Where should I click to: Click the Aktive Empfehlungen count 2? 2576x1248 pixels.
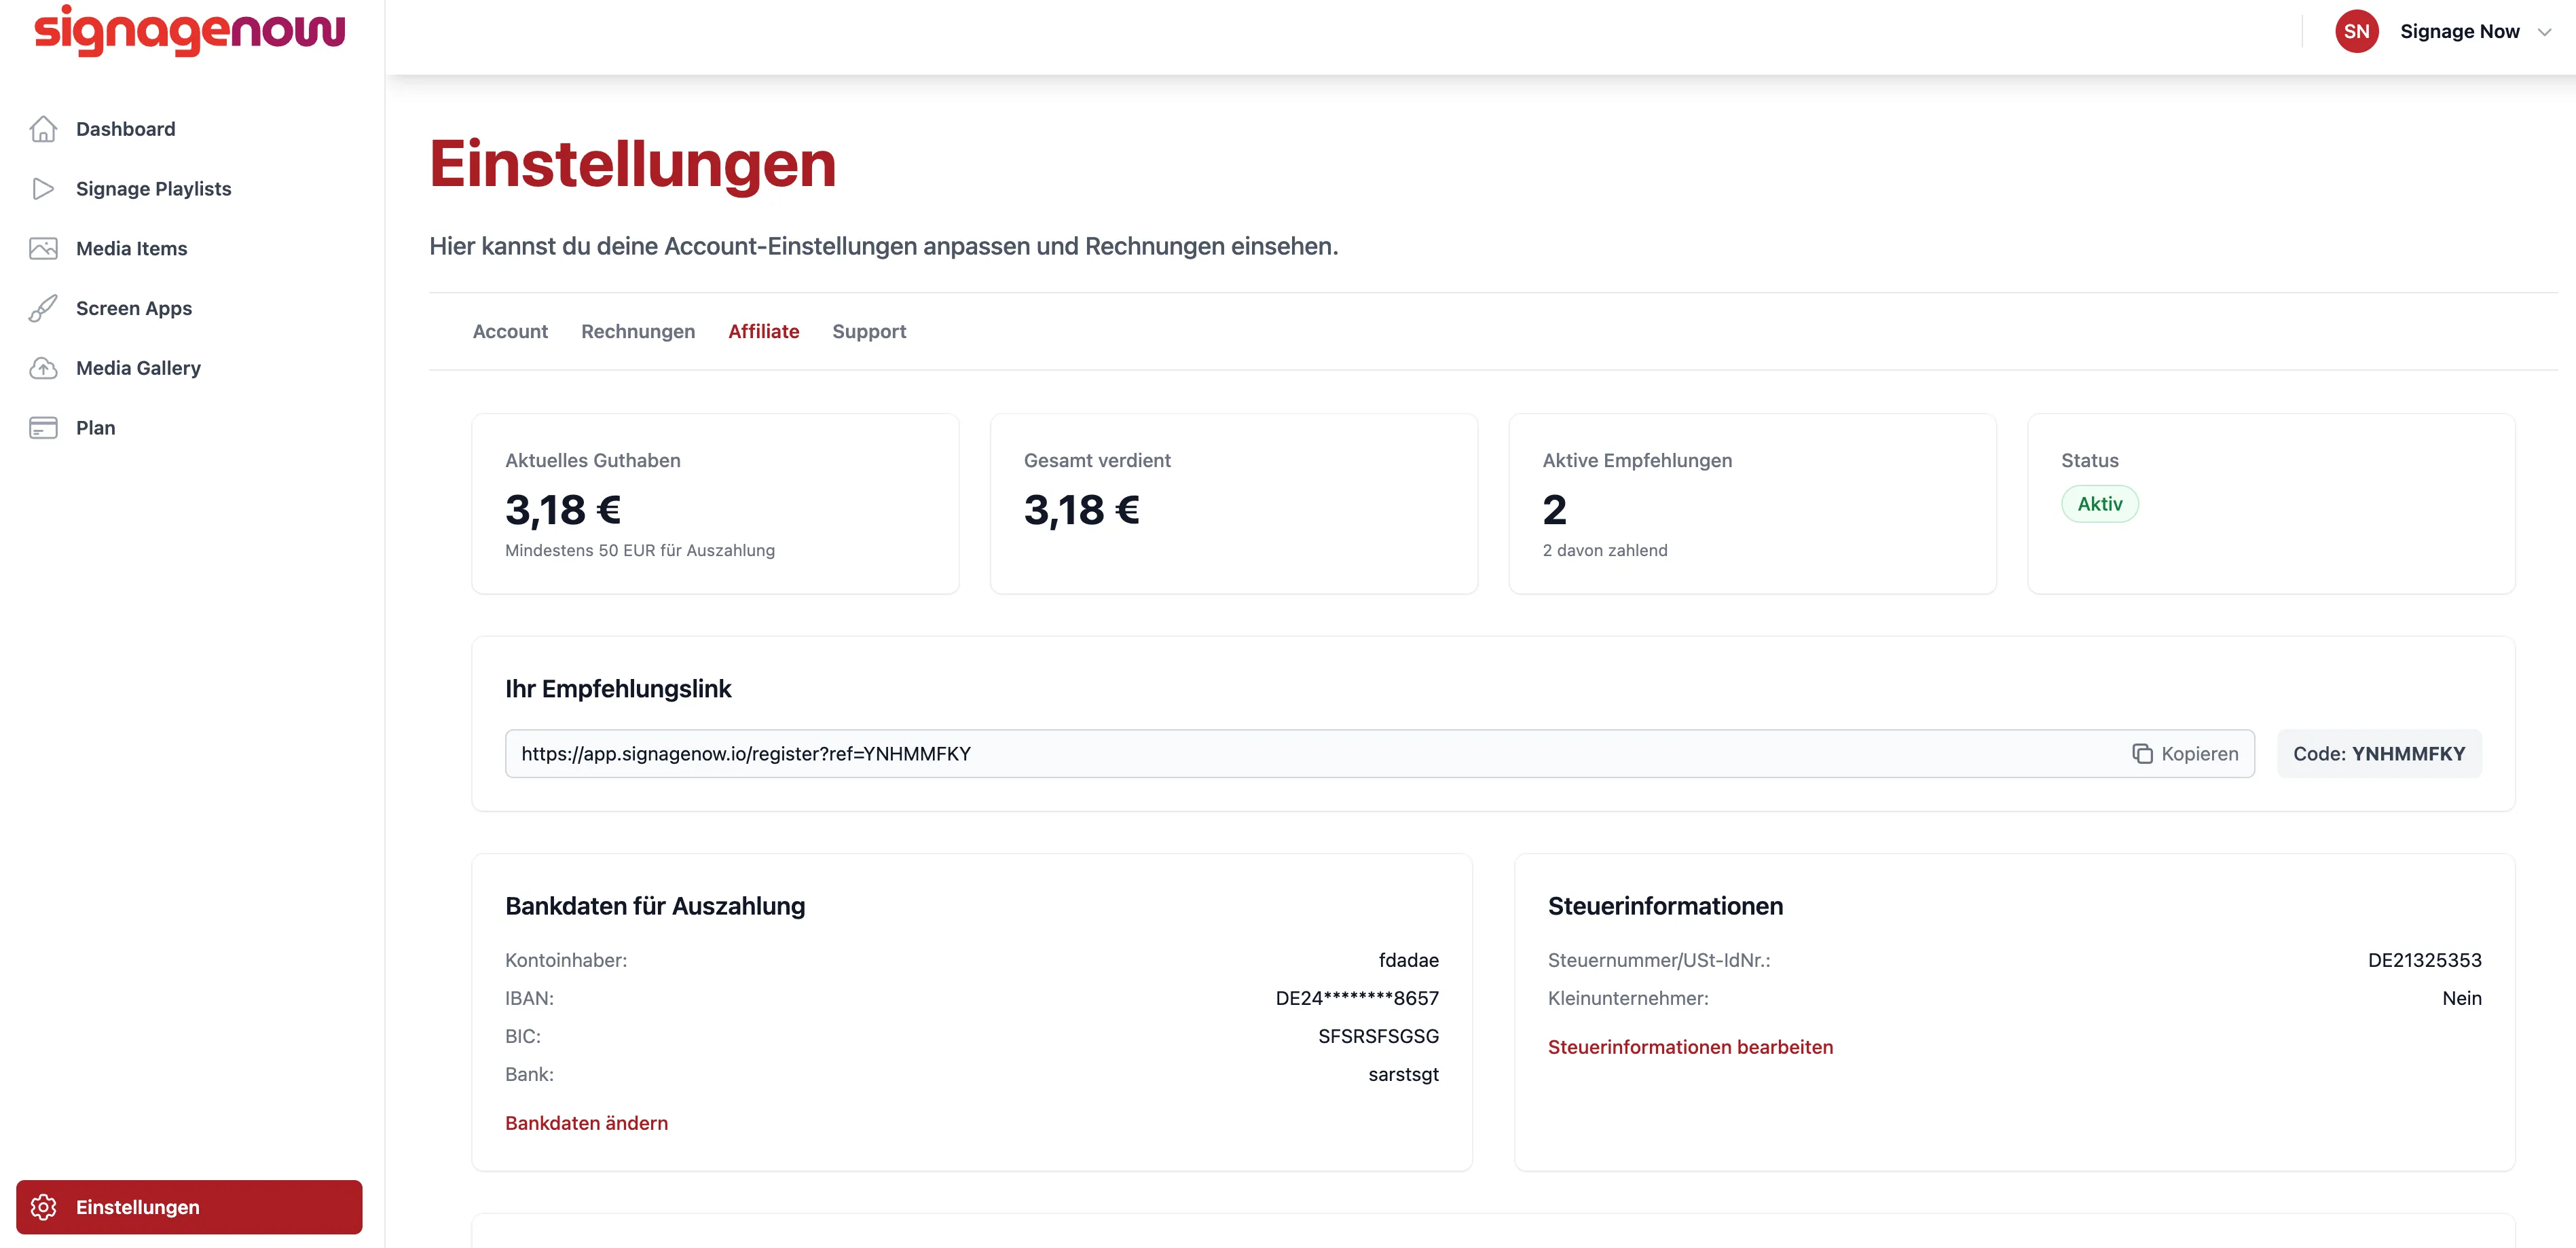tap(1555, 510)
